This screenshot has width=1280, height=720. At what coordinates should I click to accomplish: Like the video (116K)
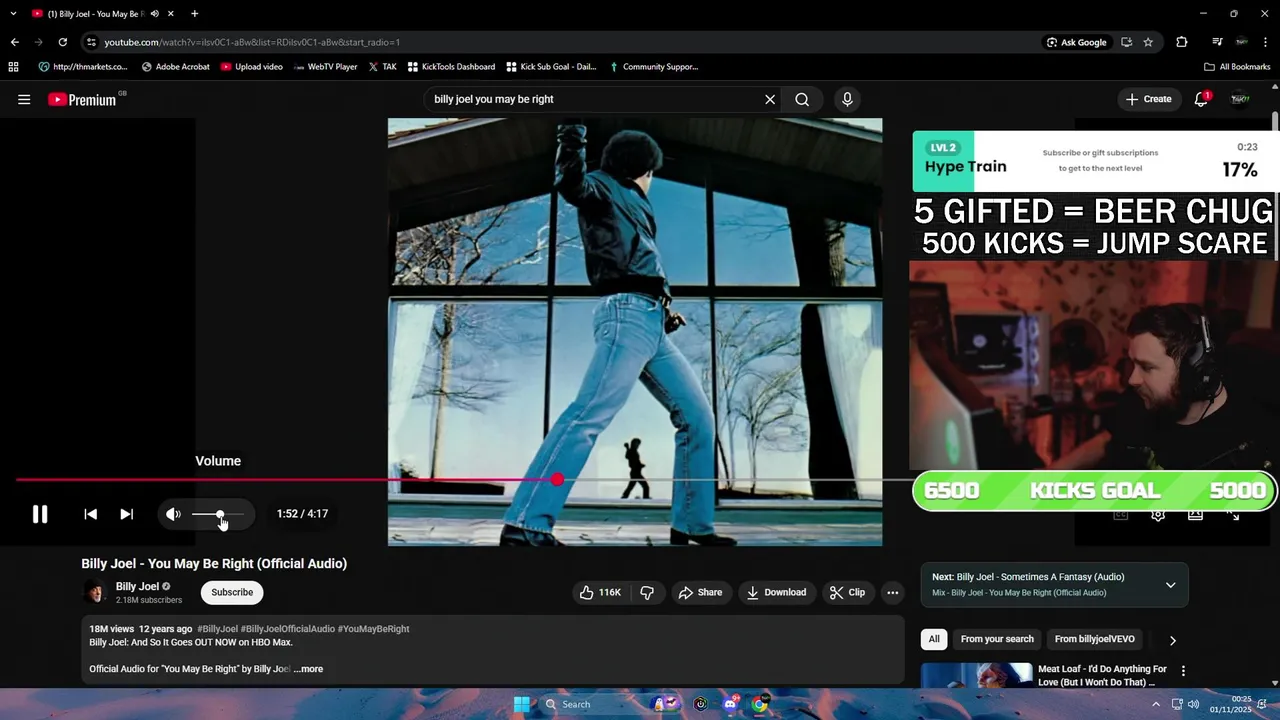(600, 592)
